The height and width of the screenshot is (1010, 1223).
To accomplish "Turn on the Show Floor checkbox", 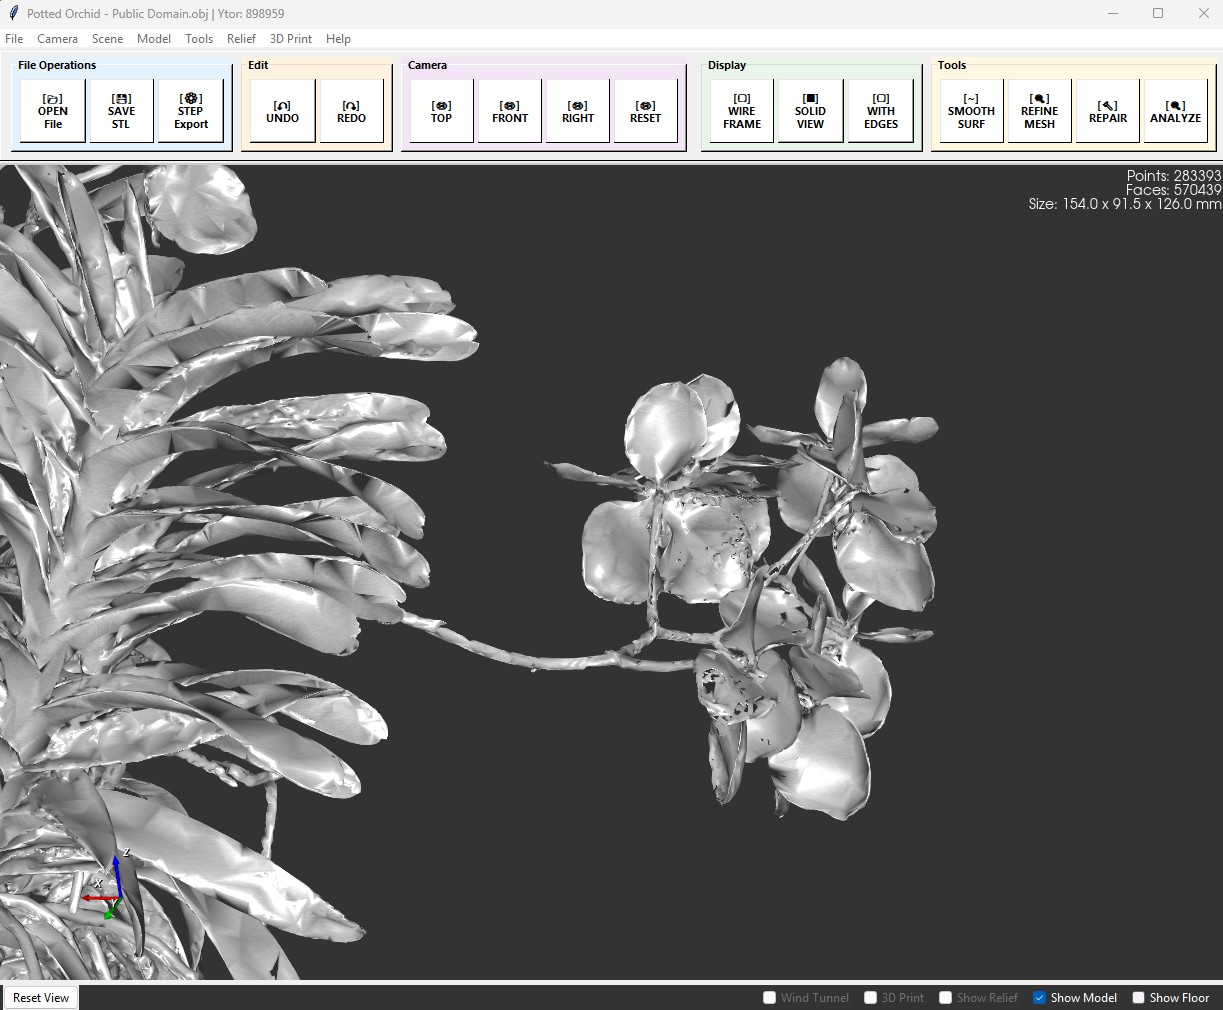I will 1139,998.
